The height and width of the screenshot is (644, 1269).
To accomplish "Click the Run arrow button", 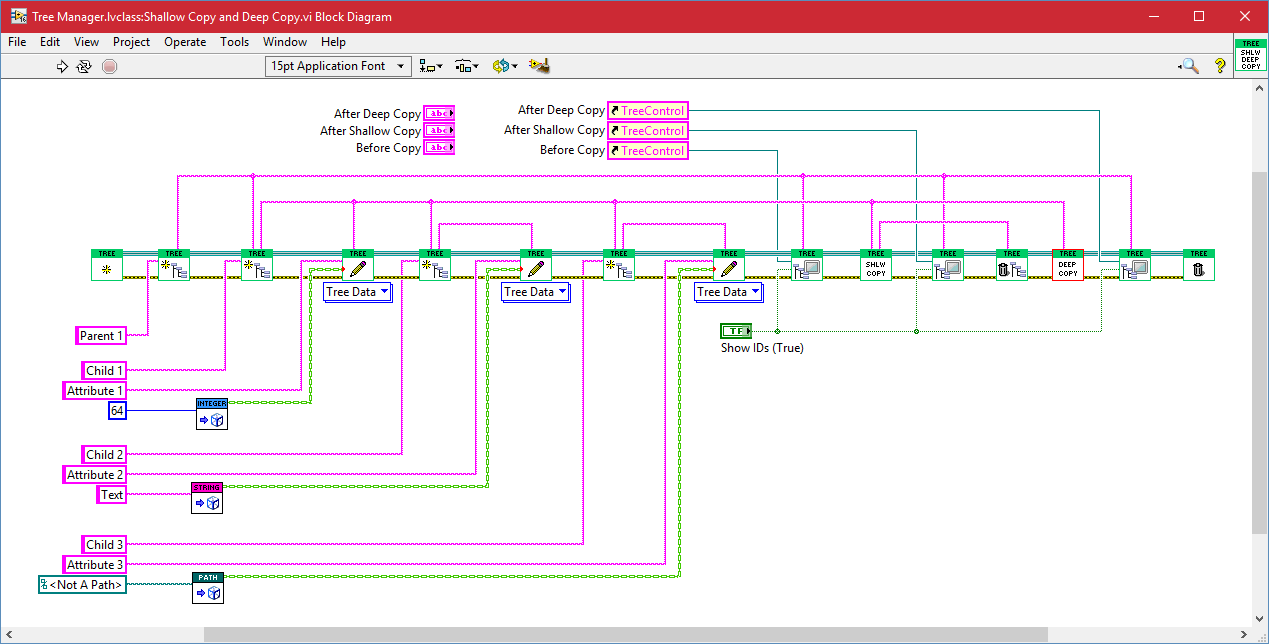I will (62, 66).
